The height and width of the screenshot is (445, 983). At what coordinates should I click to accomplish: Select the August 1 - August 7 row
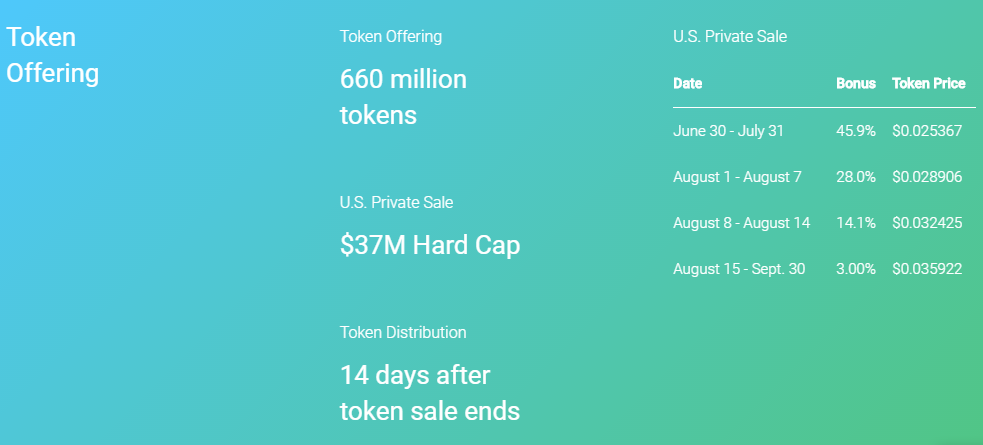tap(824, 177)
